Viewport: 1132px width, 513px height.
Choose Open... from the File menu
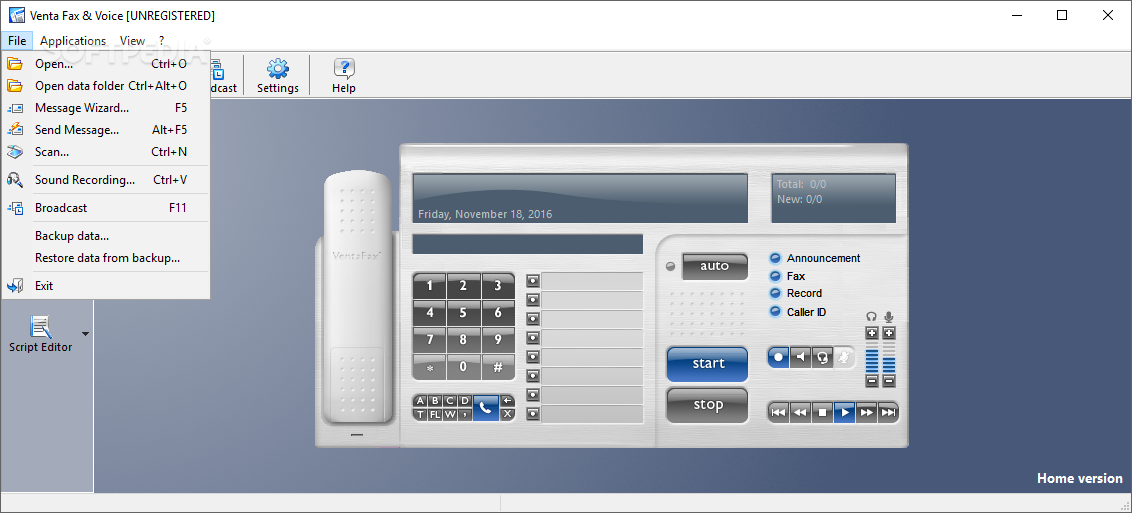105,63
